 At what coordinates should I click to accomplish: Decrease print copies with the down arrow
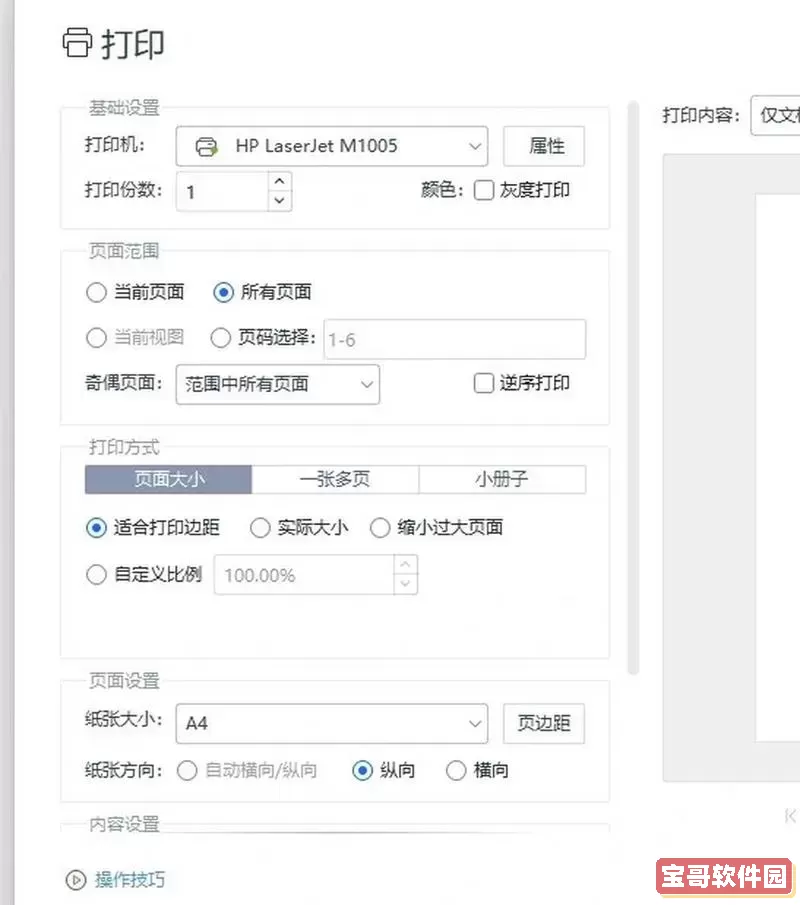280,201
